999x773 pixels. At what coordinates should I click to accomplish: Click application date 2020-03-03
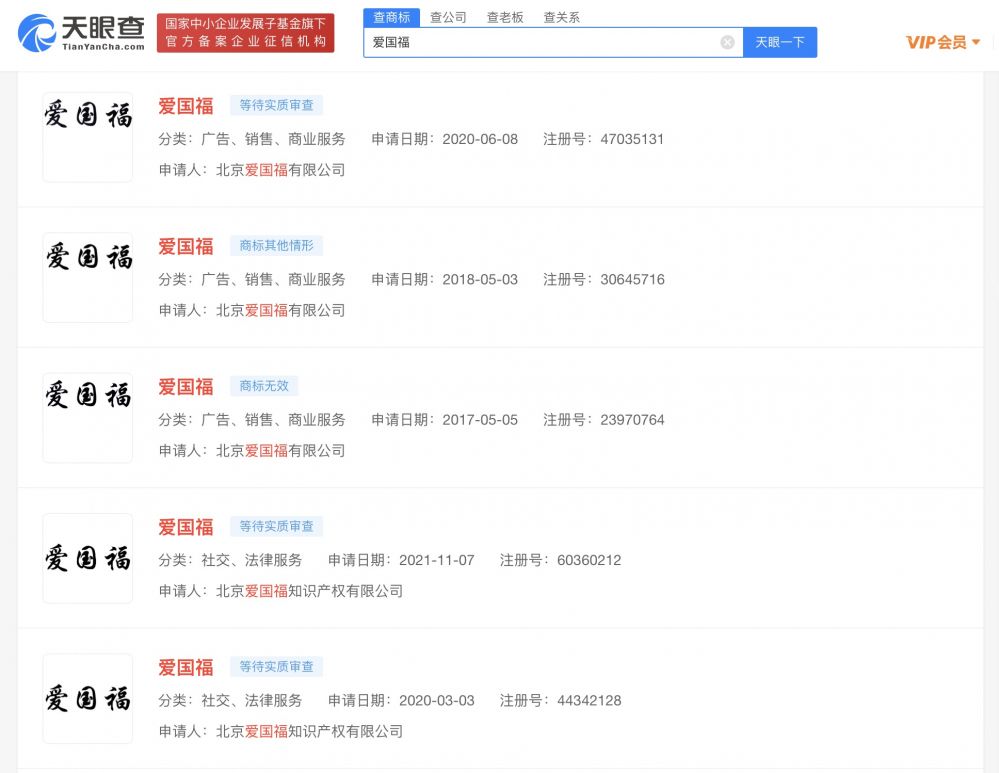pos(436,700)
